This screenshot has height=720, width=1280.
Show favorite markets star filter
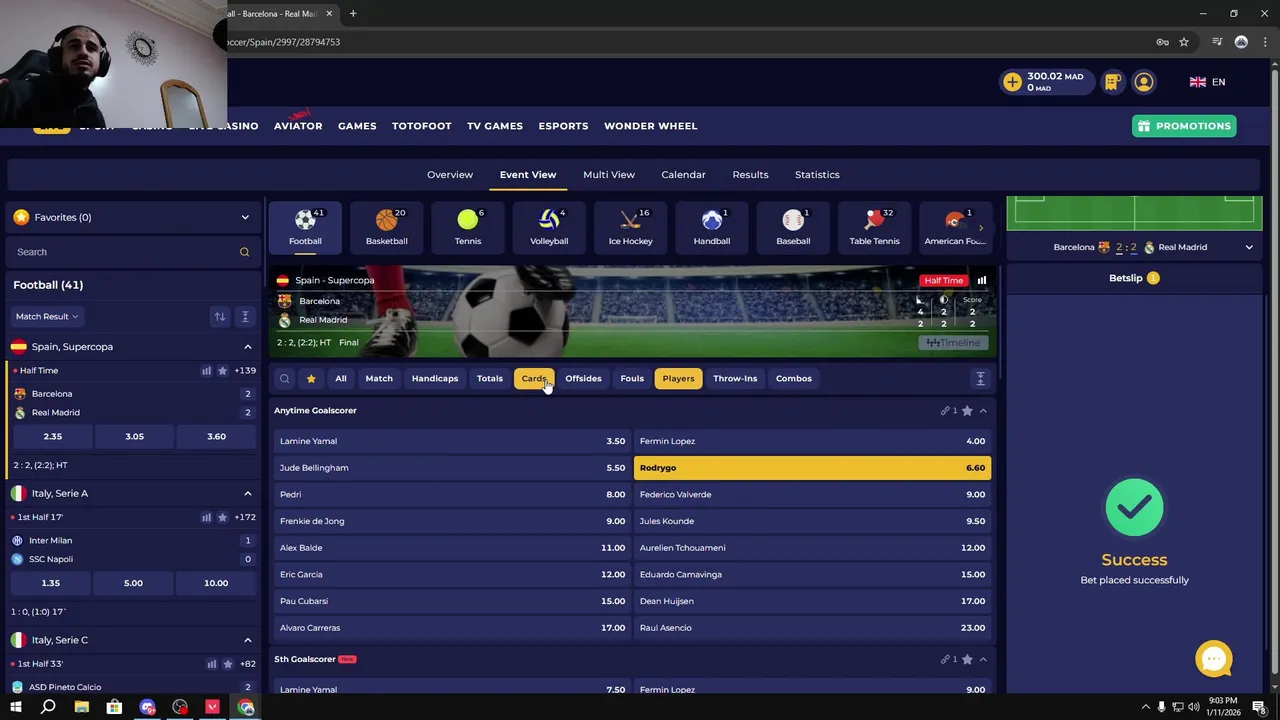pyautogui.click(x=311, y=379)
